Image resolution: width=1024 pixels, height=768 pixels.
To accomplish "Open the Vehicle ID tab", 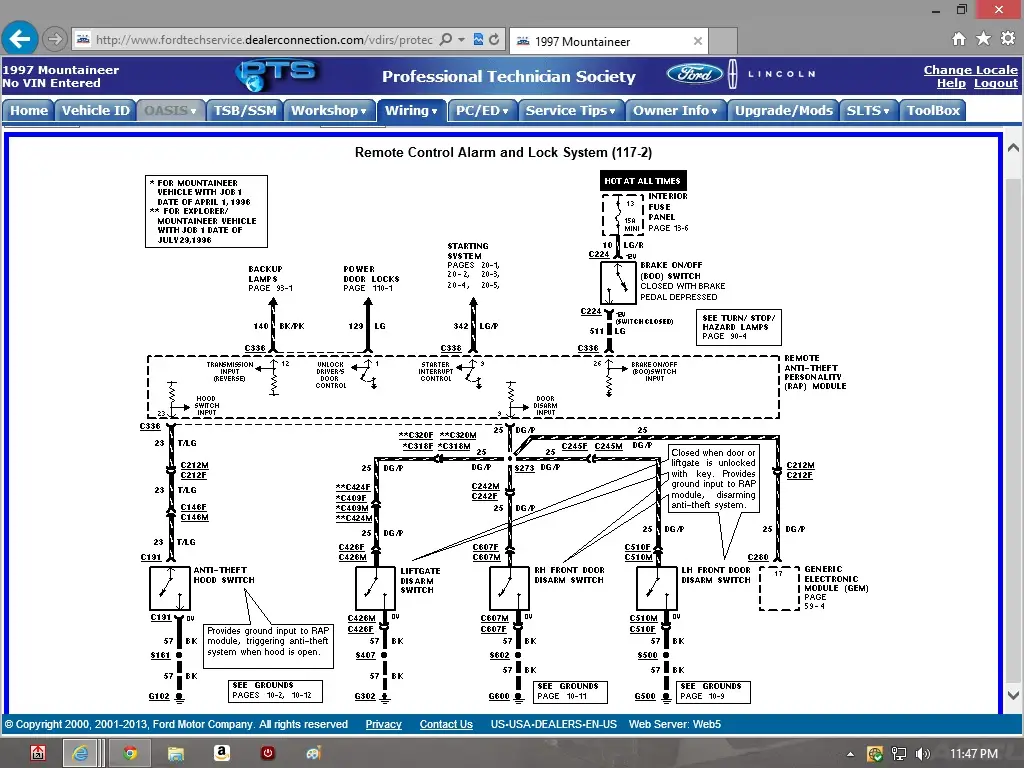I will [x=95, y=110].
